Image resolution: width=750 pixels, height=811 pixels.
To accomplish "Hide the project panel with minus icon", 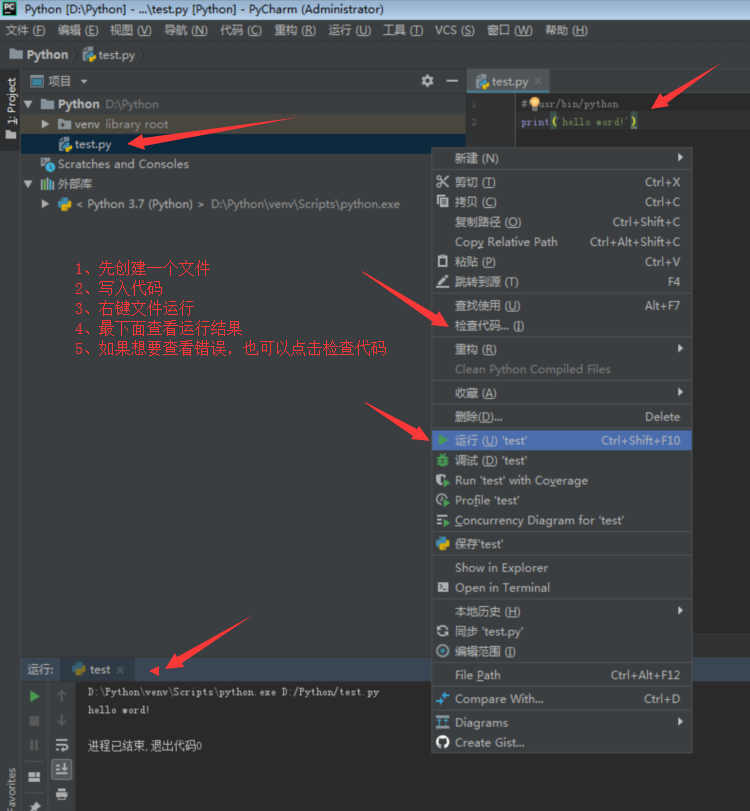I will click(452, 81).
